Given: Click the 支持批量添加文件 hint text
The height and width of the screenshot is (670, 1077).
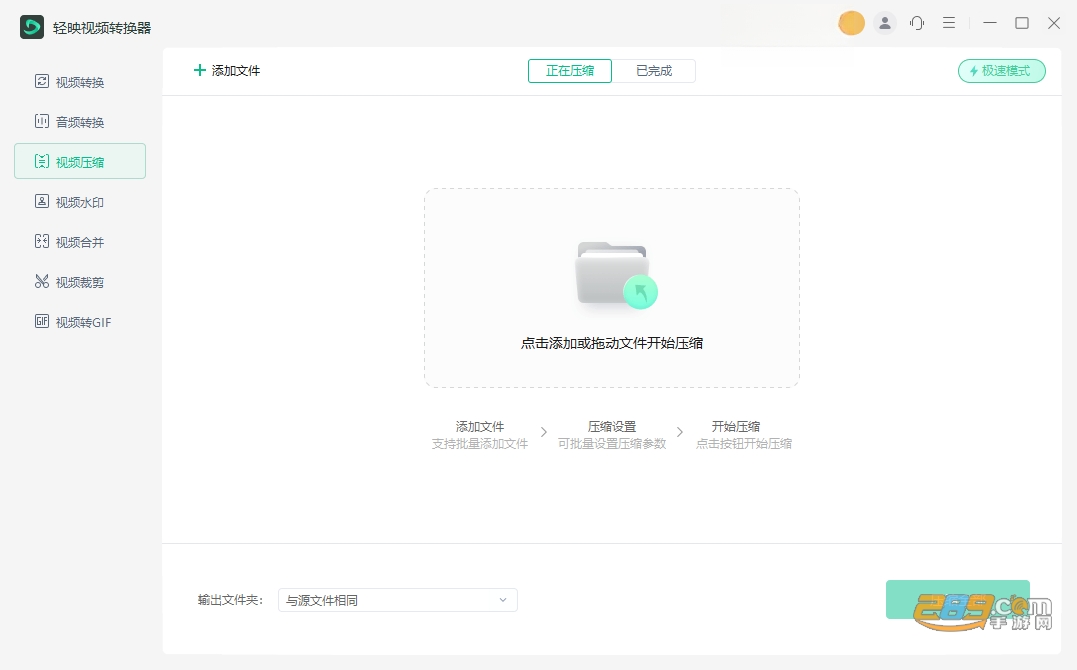Looking at the screenshot, I should (x=479, y=444).
